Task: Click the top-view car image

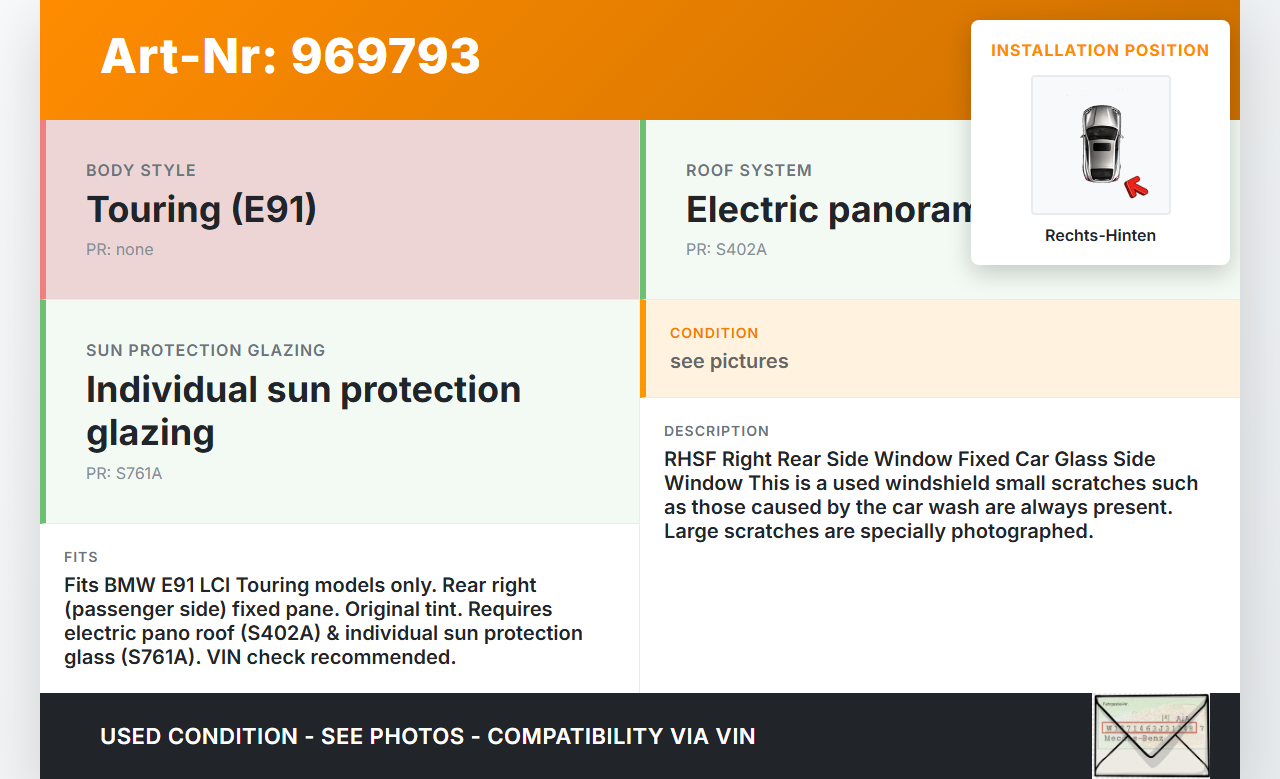Action: coord(1100,143)
